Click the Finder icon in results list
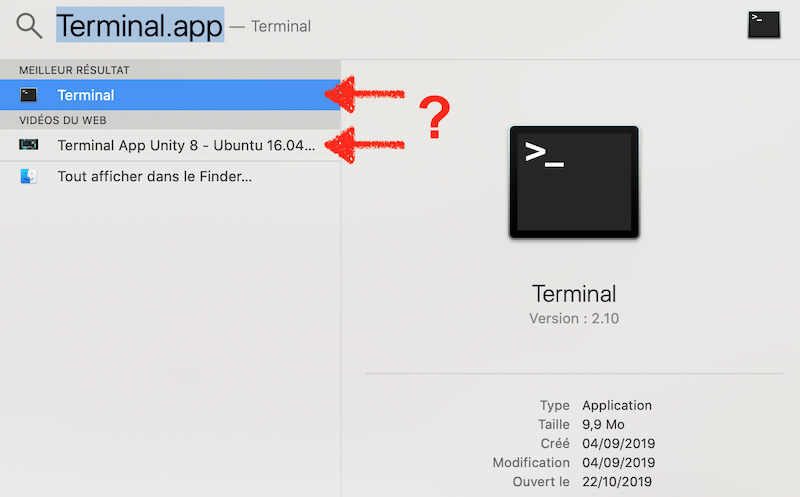The image size is (800, 497). tap(29, 176)
